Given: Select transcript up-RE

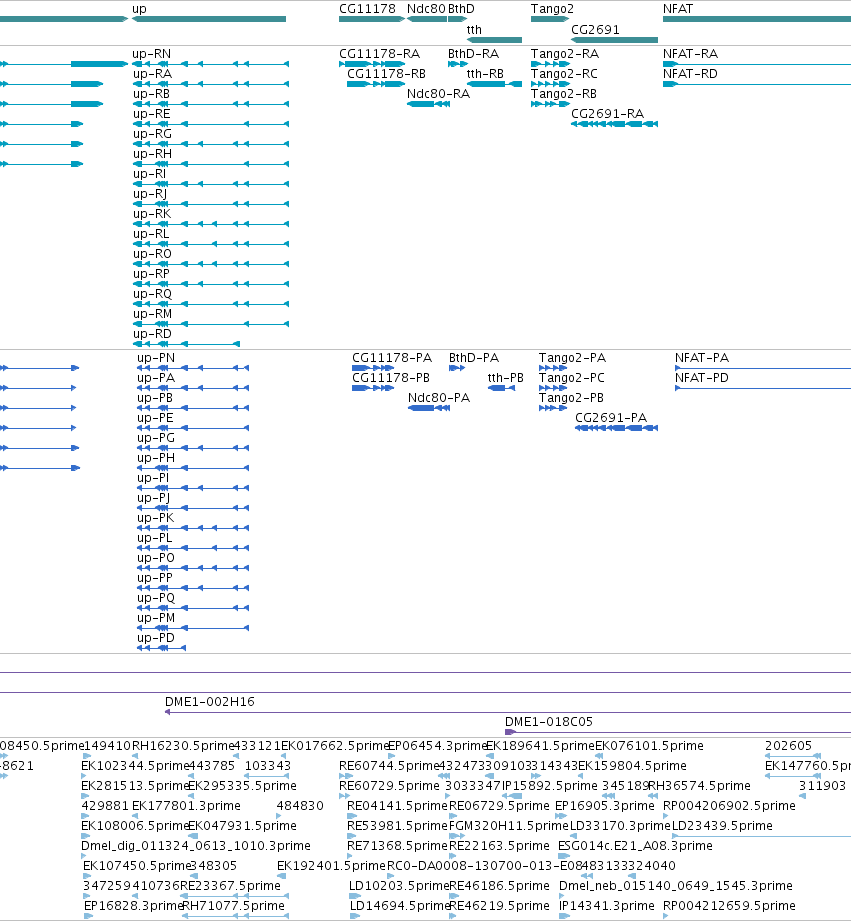Looking at the screenshot, I should [x=210, y=124].
